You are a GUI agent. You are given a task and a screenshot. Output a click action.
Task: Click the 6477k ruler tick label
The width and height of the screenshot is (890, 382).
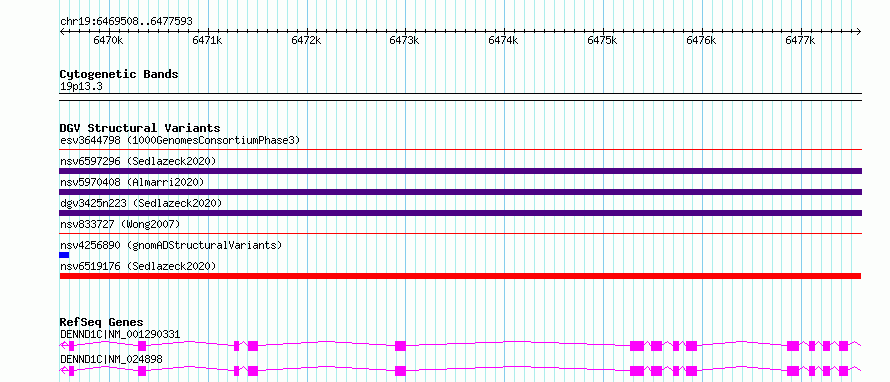tap(800, 41)
